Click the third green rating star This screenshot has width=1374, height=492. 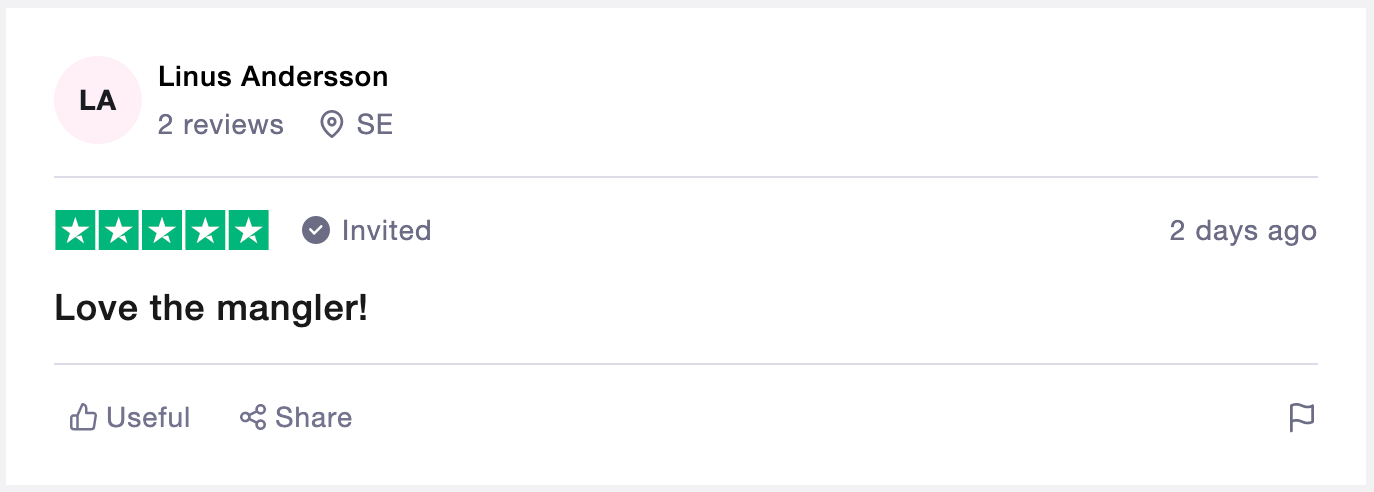pyautogui.click(x=162, y=231)
